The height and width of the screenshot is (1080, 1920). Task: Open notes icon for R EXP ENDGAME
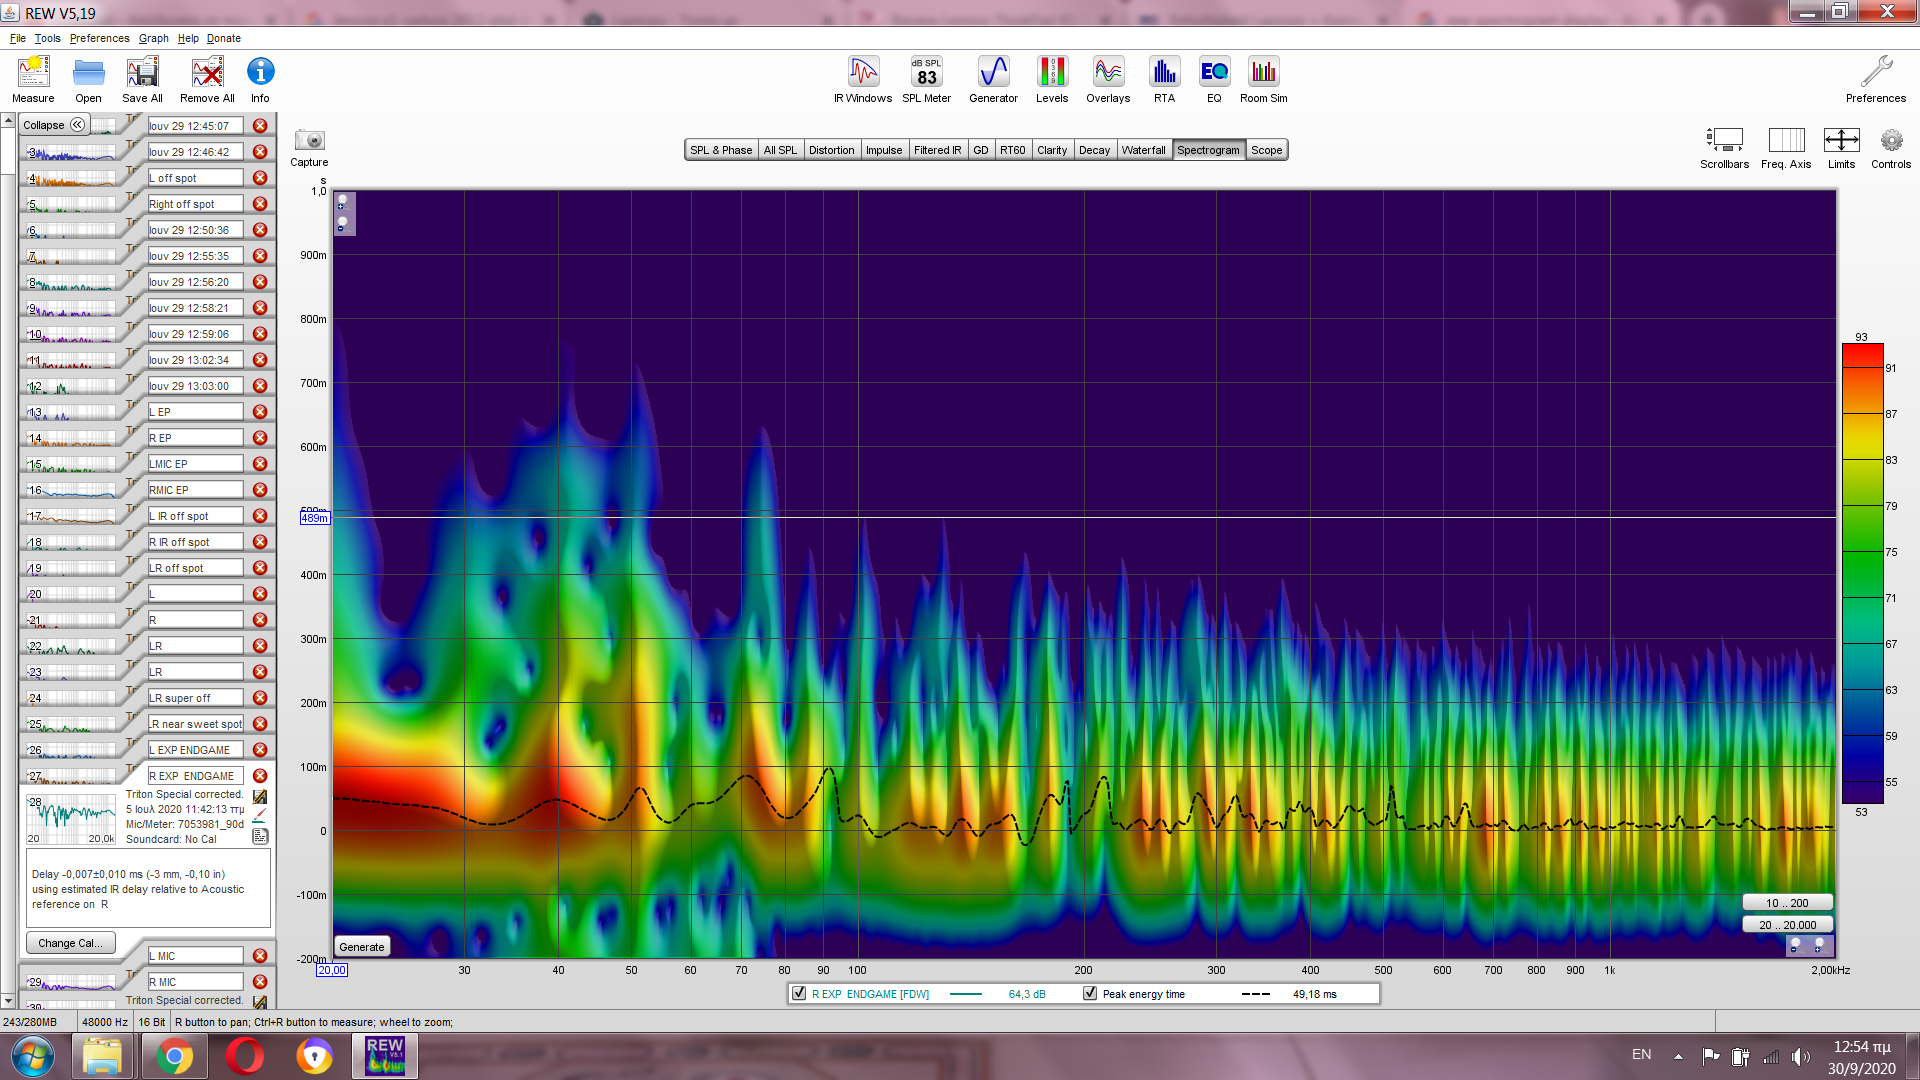[x=260, y=835]
